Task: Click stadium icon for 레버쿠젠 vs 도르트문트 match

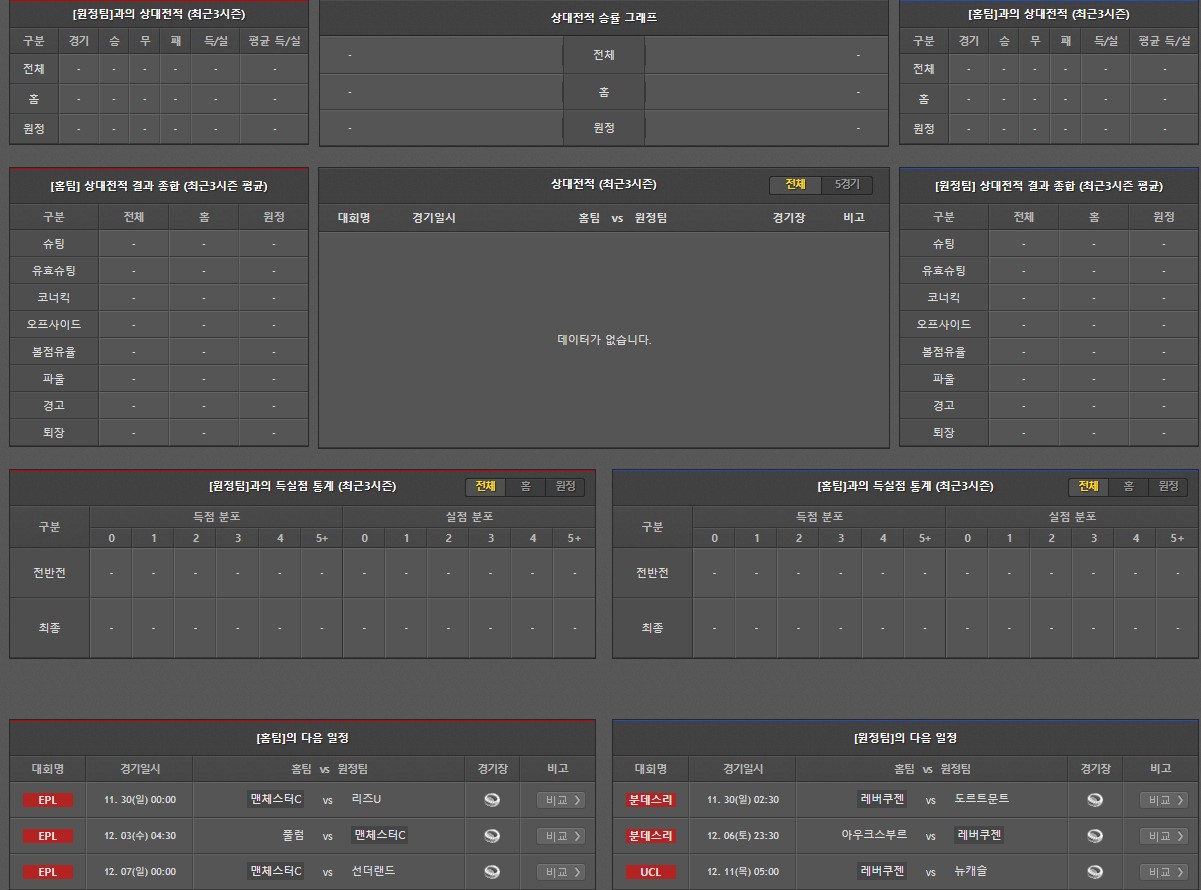Action: (x=1094, y=800)
